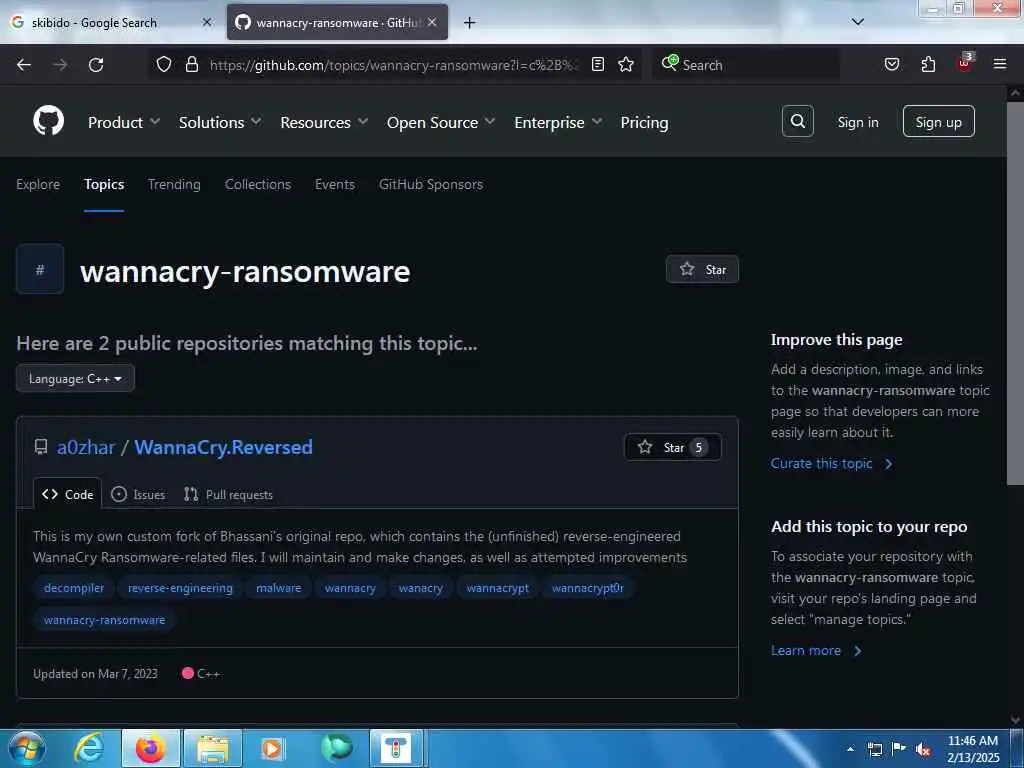1024x768 pixels.
Task: Expand the Enterprise navigation menu
Action: pos(558,122)
